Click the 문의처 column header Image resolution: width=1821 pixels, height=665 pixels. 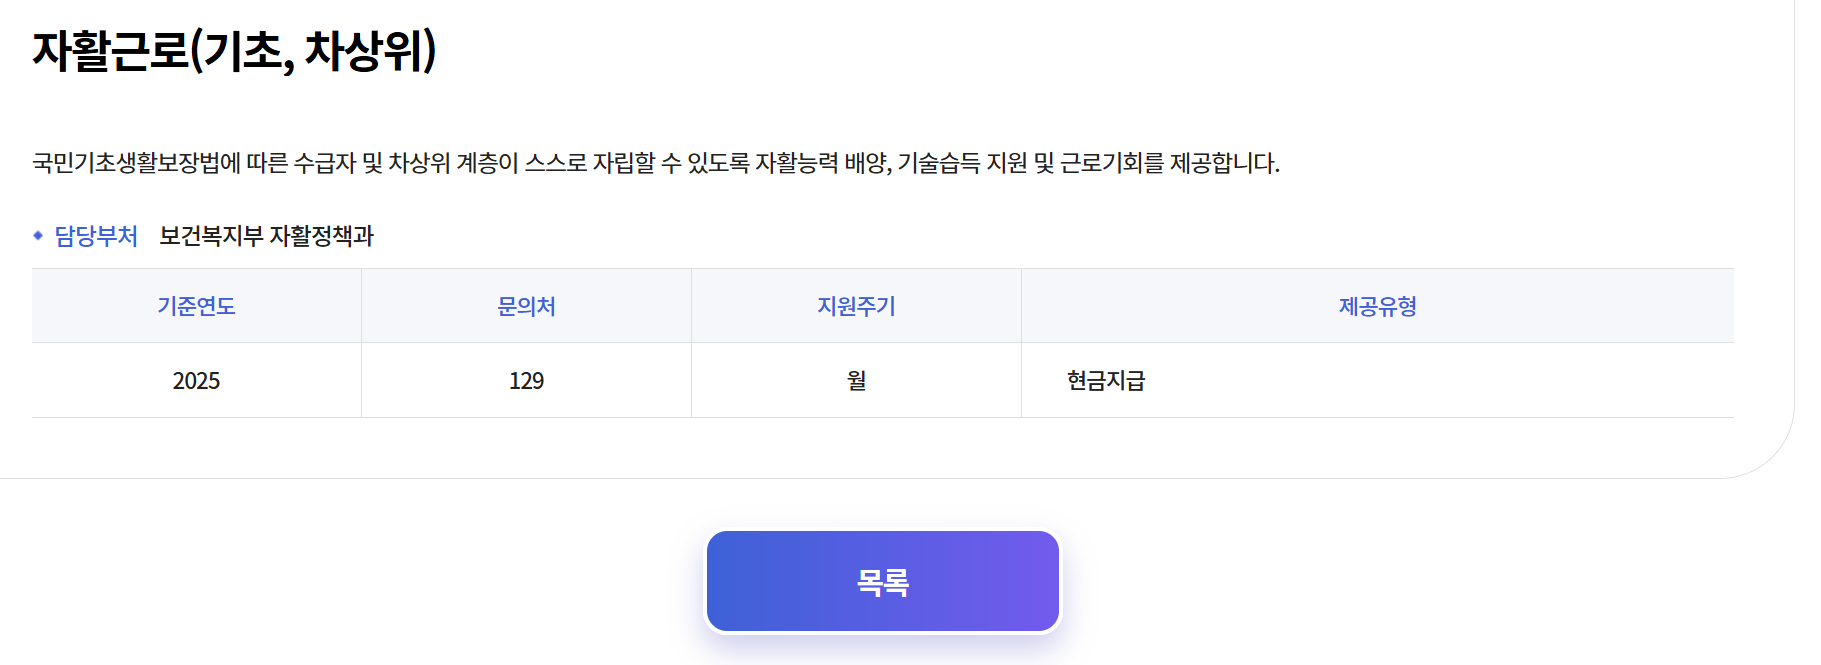tap(526, 306)
